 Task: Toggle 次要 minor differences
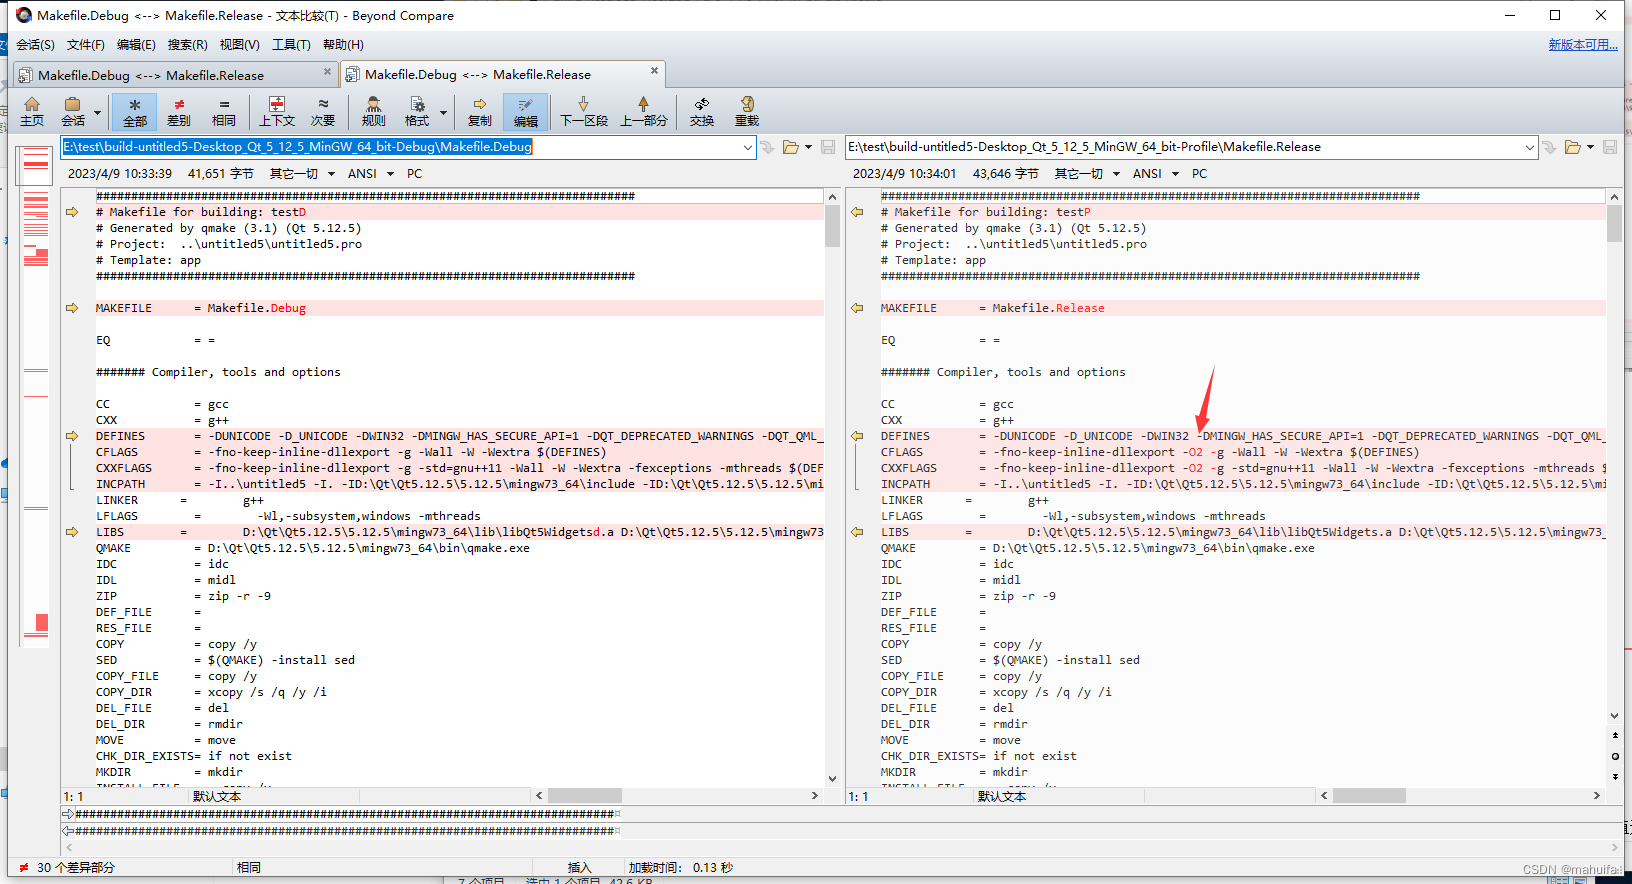click(322, 111)
